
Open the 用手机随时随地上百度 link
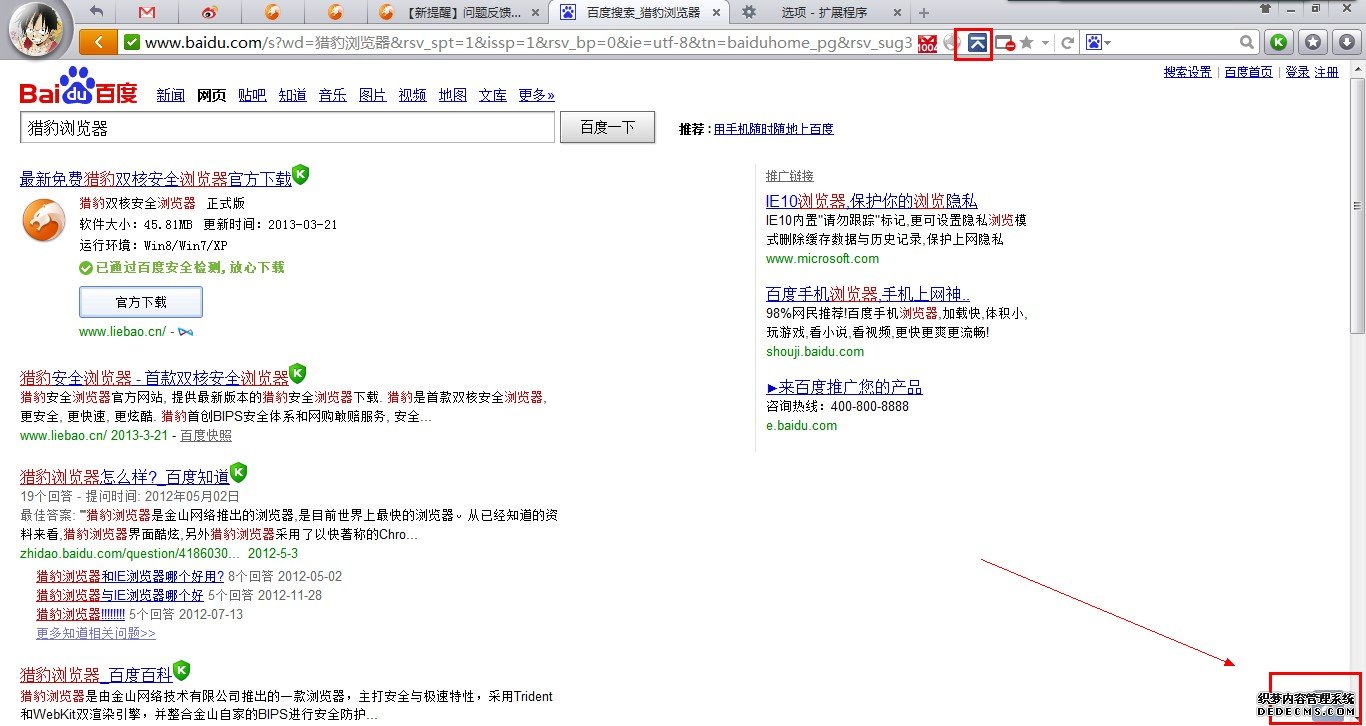pyautogui.click(x=773, y=129)
